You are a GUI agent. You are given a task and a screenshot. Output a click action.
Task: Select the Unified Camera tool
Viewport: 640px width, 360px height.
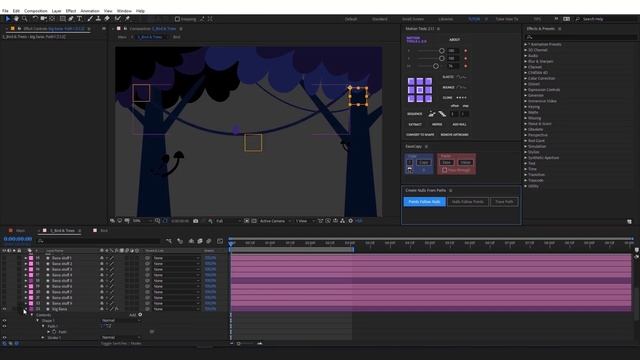click(x=43, y=19)
